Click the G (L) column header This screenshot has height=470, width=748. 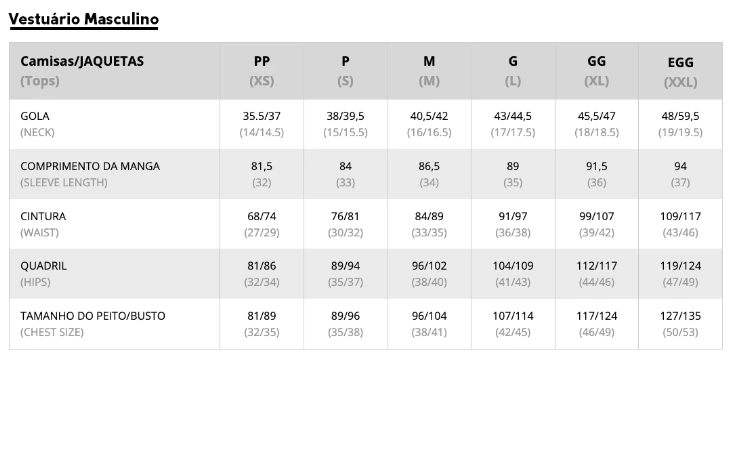click(513, 71)
